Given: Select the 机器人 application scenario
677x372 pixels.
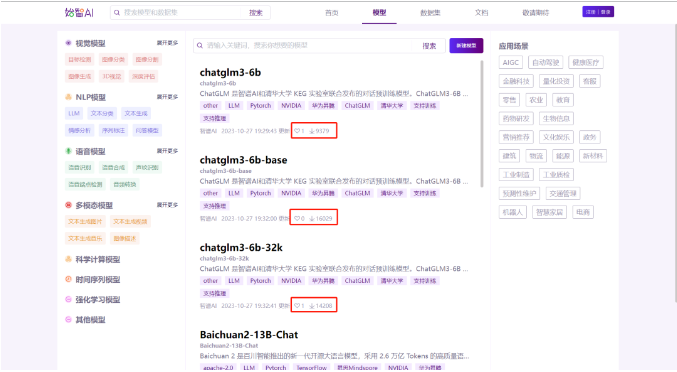Looking at the screenshot, I should pyautogui.click(x=512, y=212).
